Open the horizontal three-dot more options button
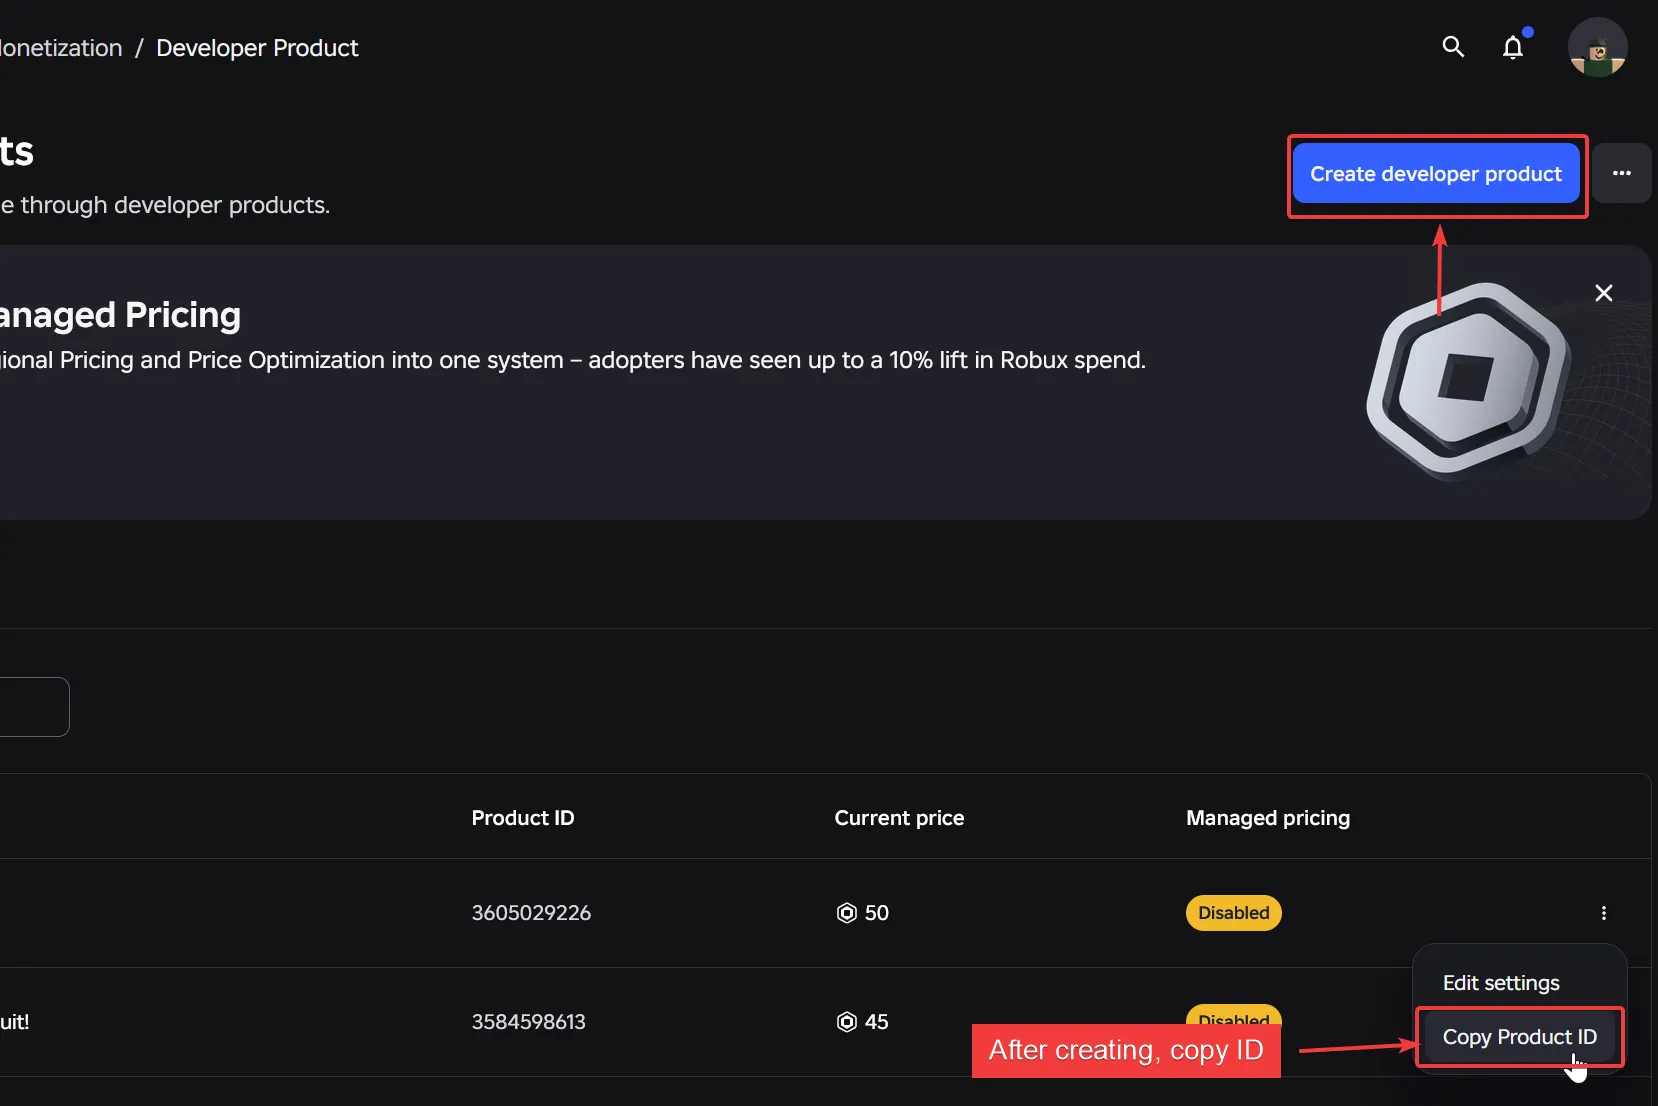Image resolution: width=1658 pixels, height=1106 pixels. [1621, 173]
